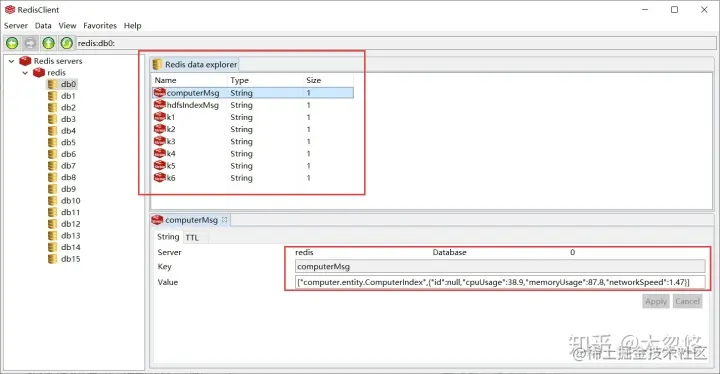Click the Server value redis in details
The width and height of the screenshot is (720, 374).
304,252
